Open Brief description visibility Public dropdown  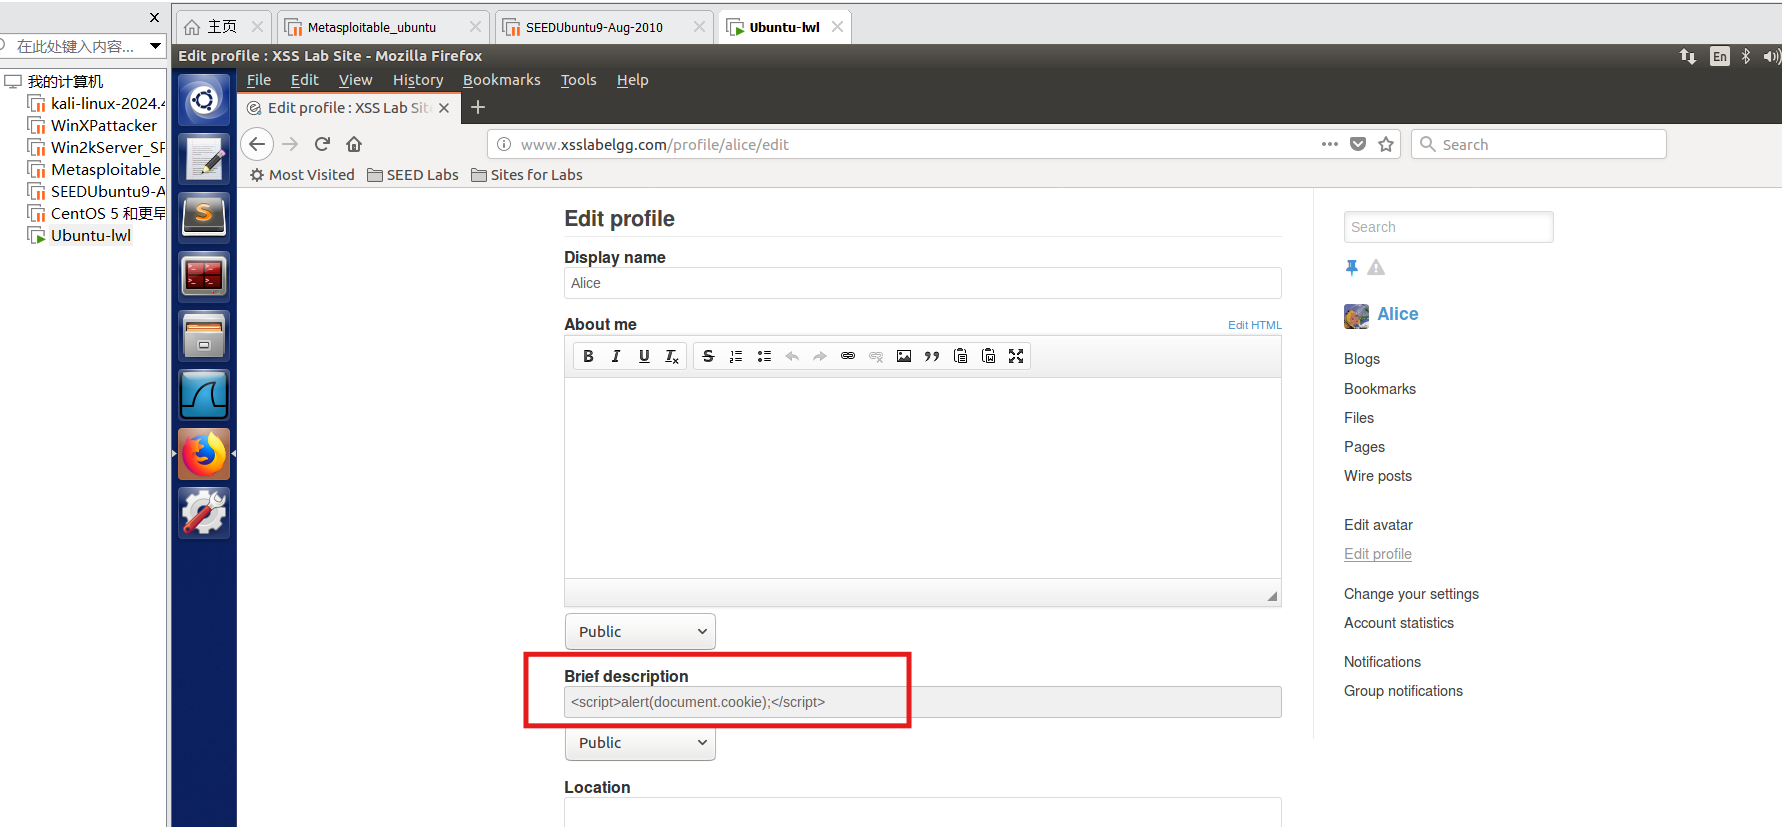pos(640,743)
